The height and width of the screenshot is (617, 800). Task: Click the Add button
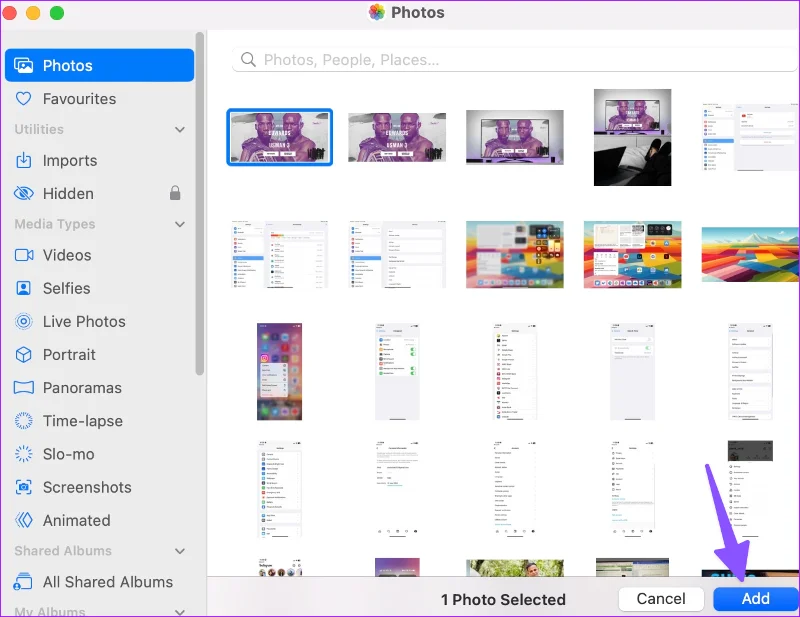pyautogui.click(x=756, y=599)
